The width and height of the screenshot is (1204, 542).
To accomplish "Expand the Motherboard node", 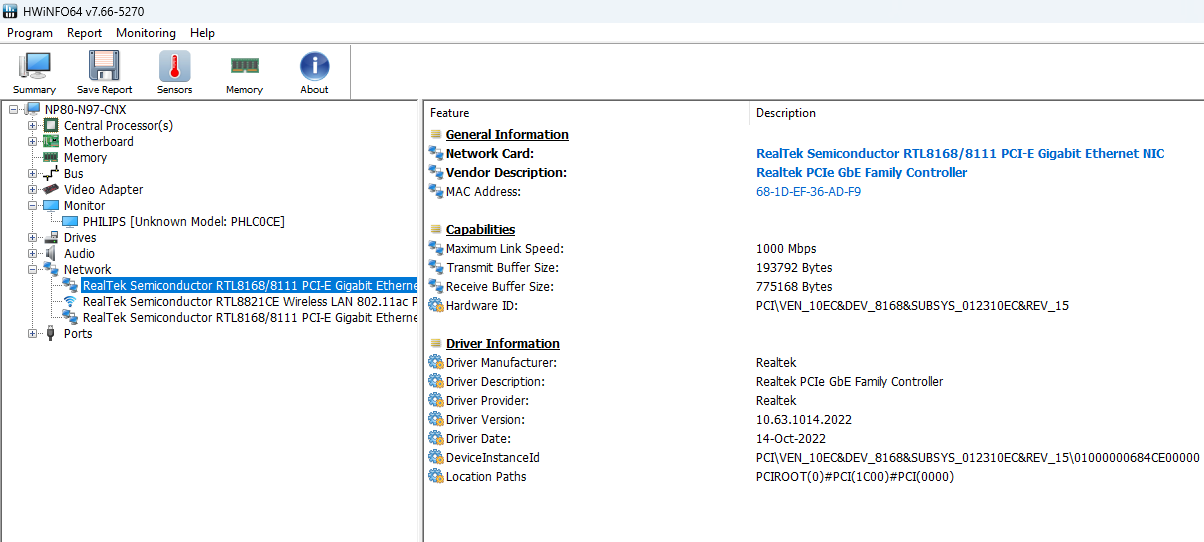I will [x=33, y=141].
